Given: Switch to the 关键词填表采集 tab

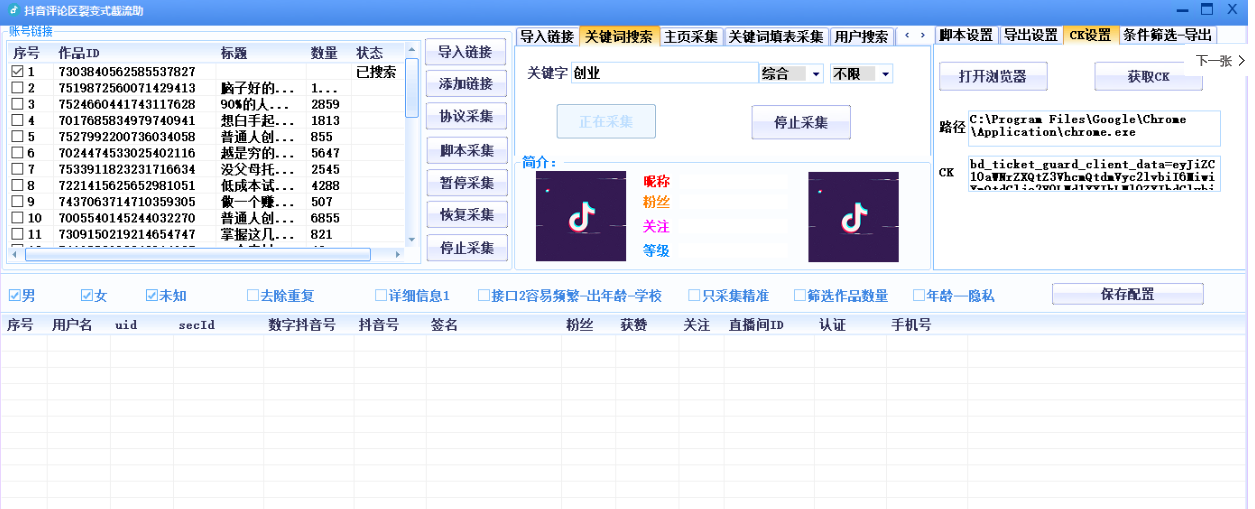Looking at the screenshot, I should pos(776,37).
